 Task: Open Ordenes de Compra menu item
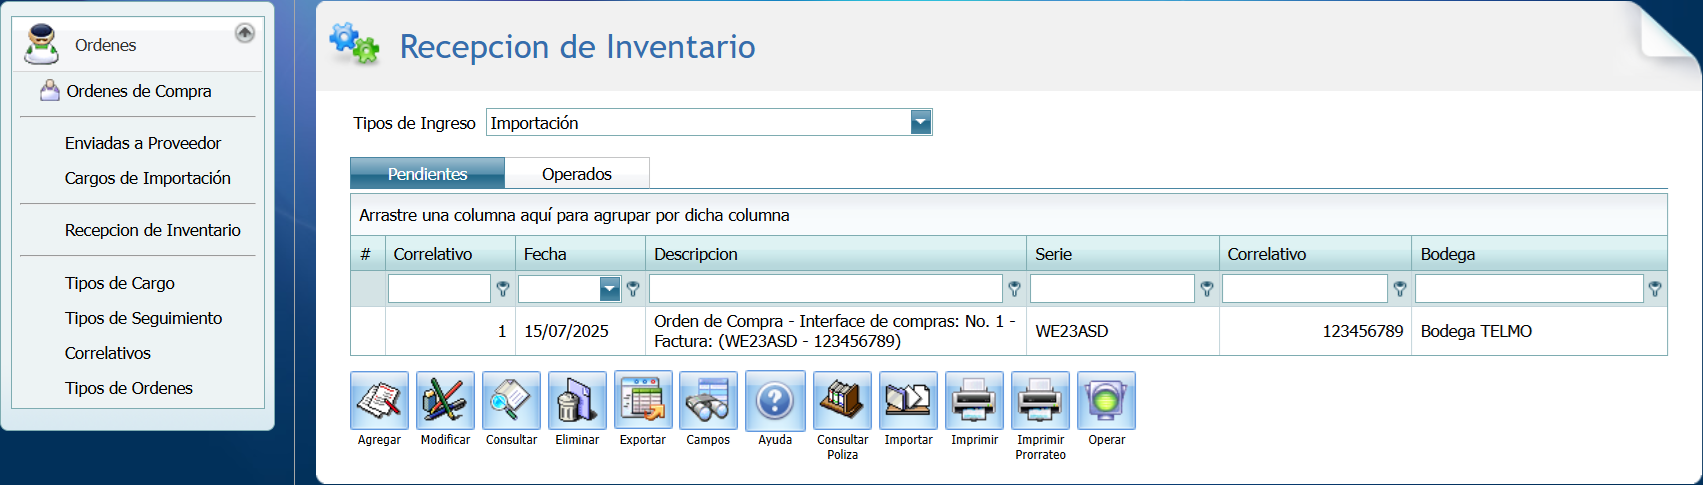139,91
